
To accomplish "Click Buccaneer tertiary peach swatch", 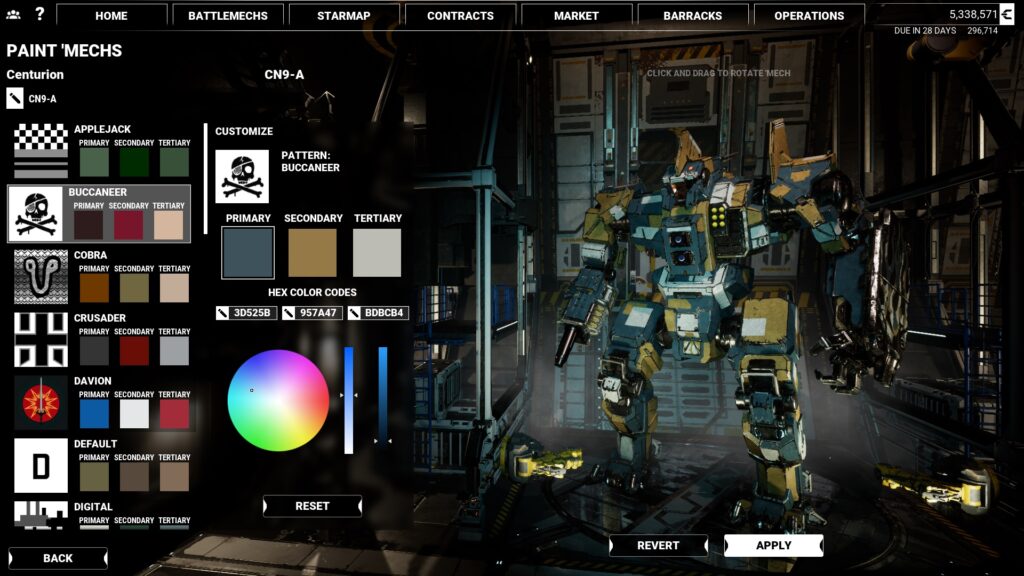I will pyautogui.click(x=168, y=225).
